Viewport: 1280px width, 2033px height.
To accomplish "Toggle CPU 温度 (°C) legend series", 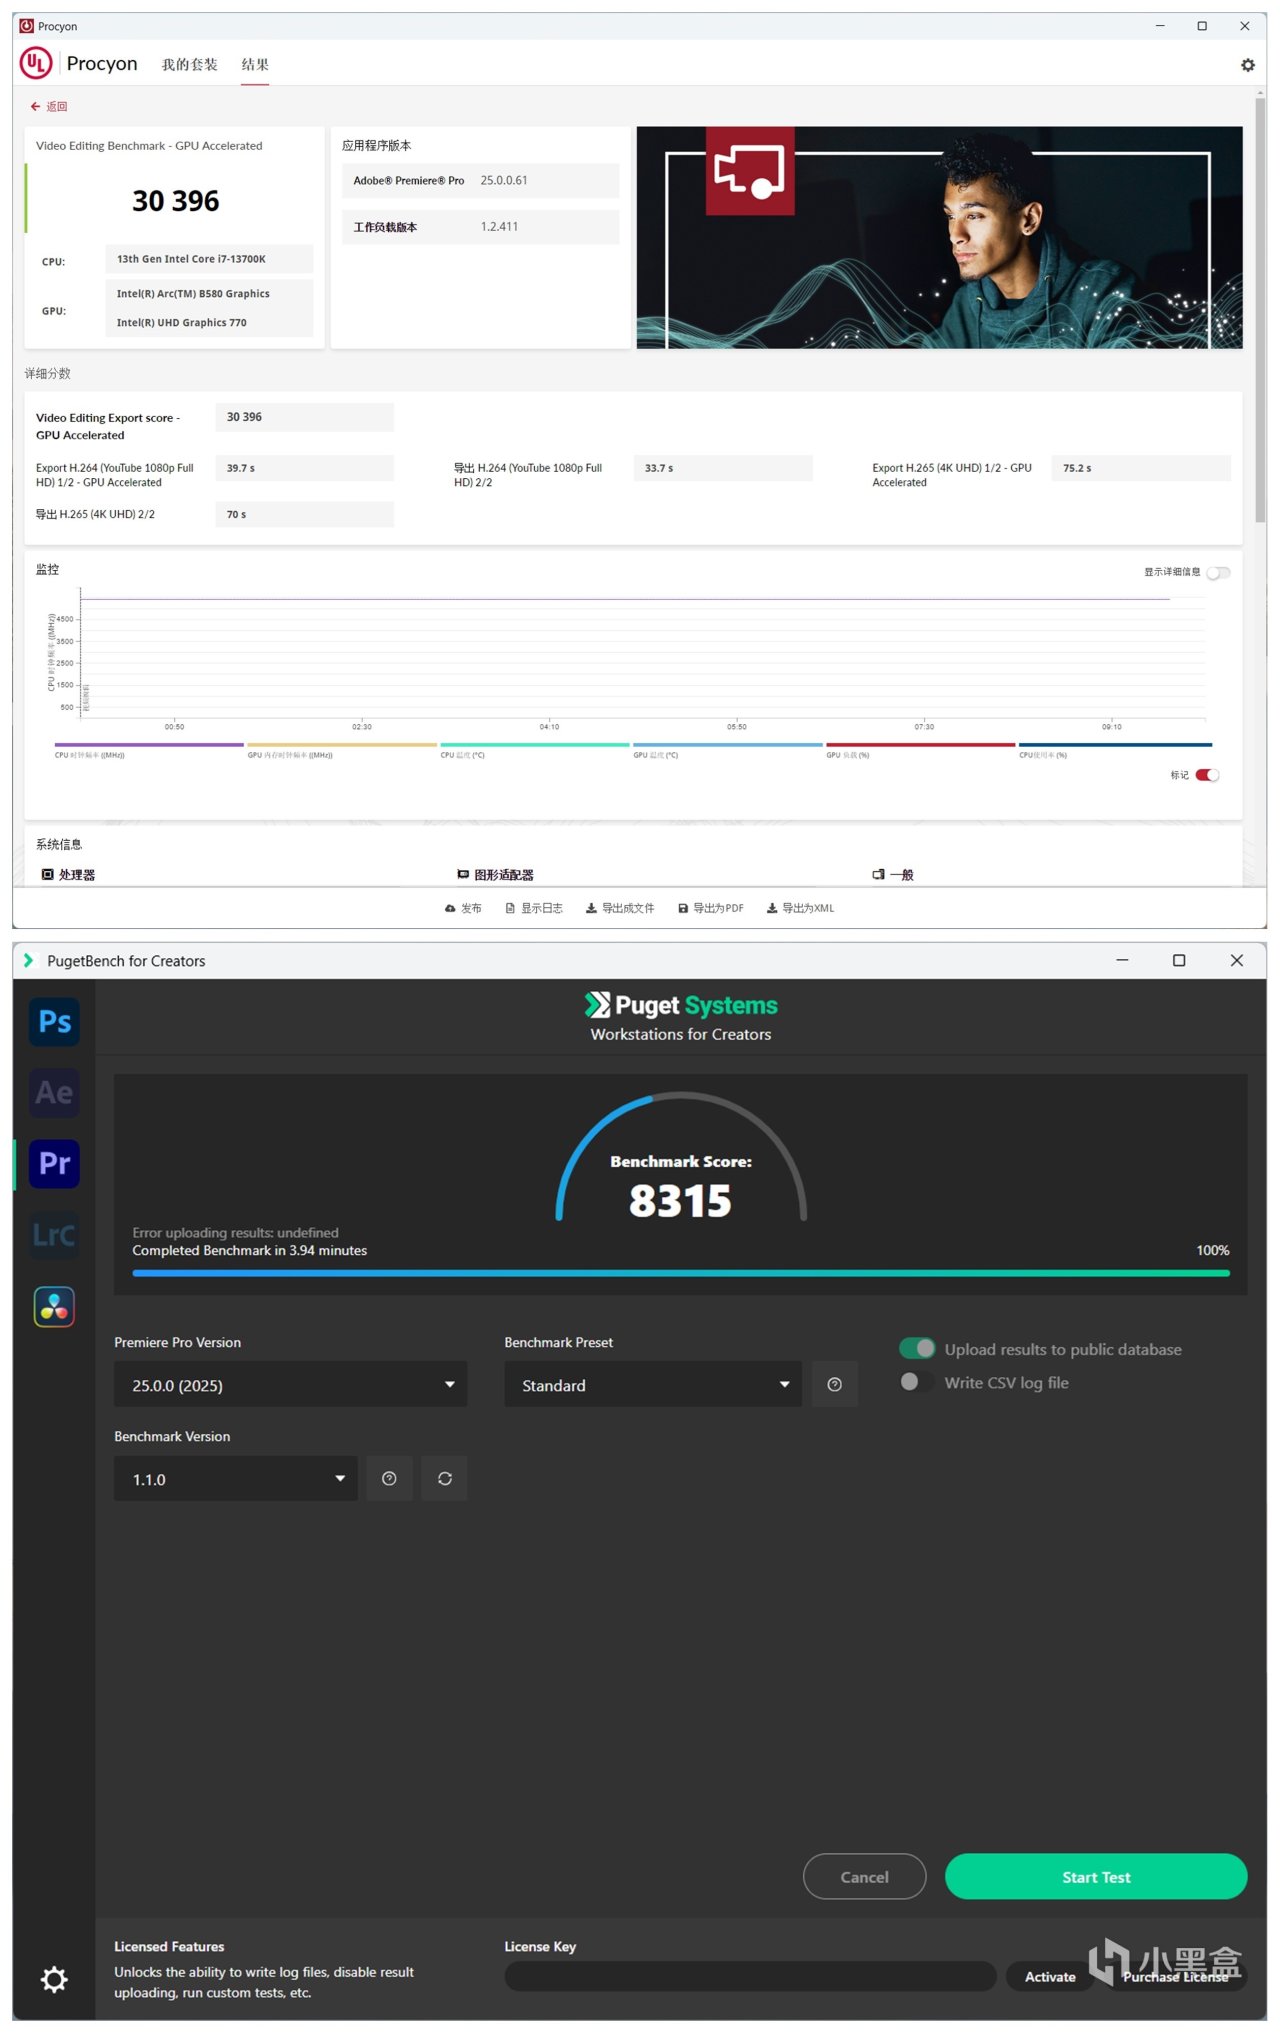I will [535, 749].
